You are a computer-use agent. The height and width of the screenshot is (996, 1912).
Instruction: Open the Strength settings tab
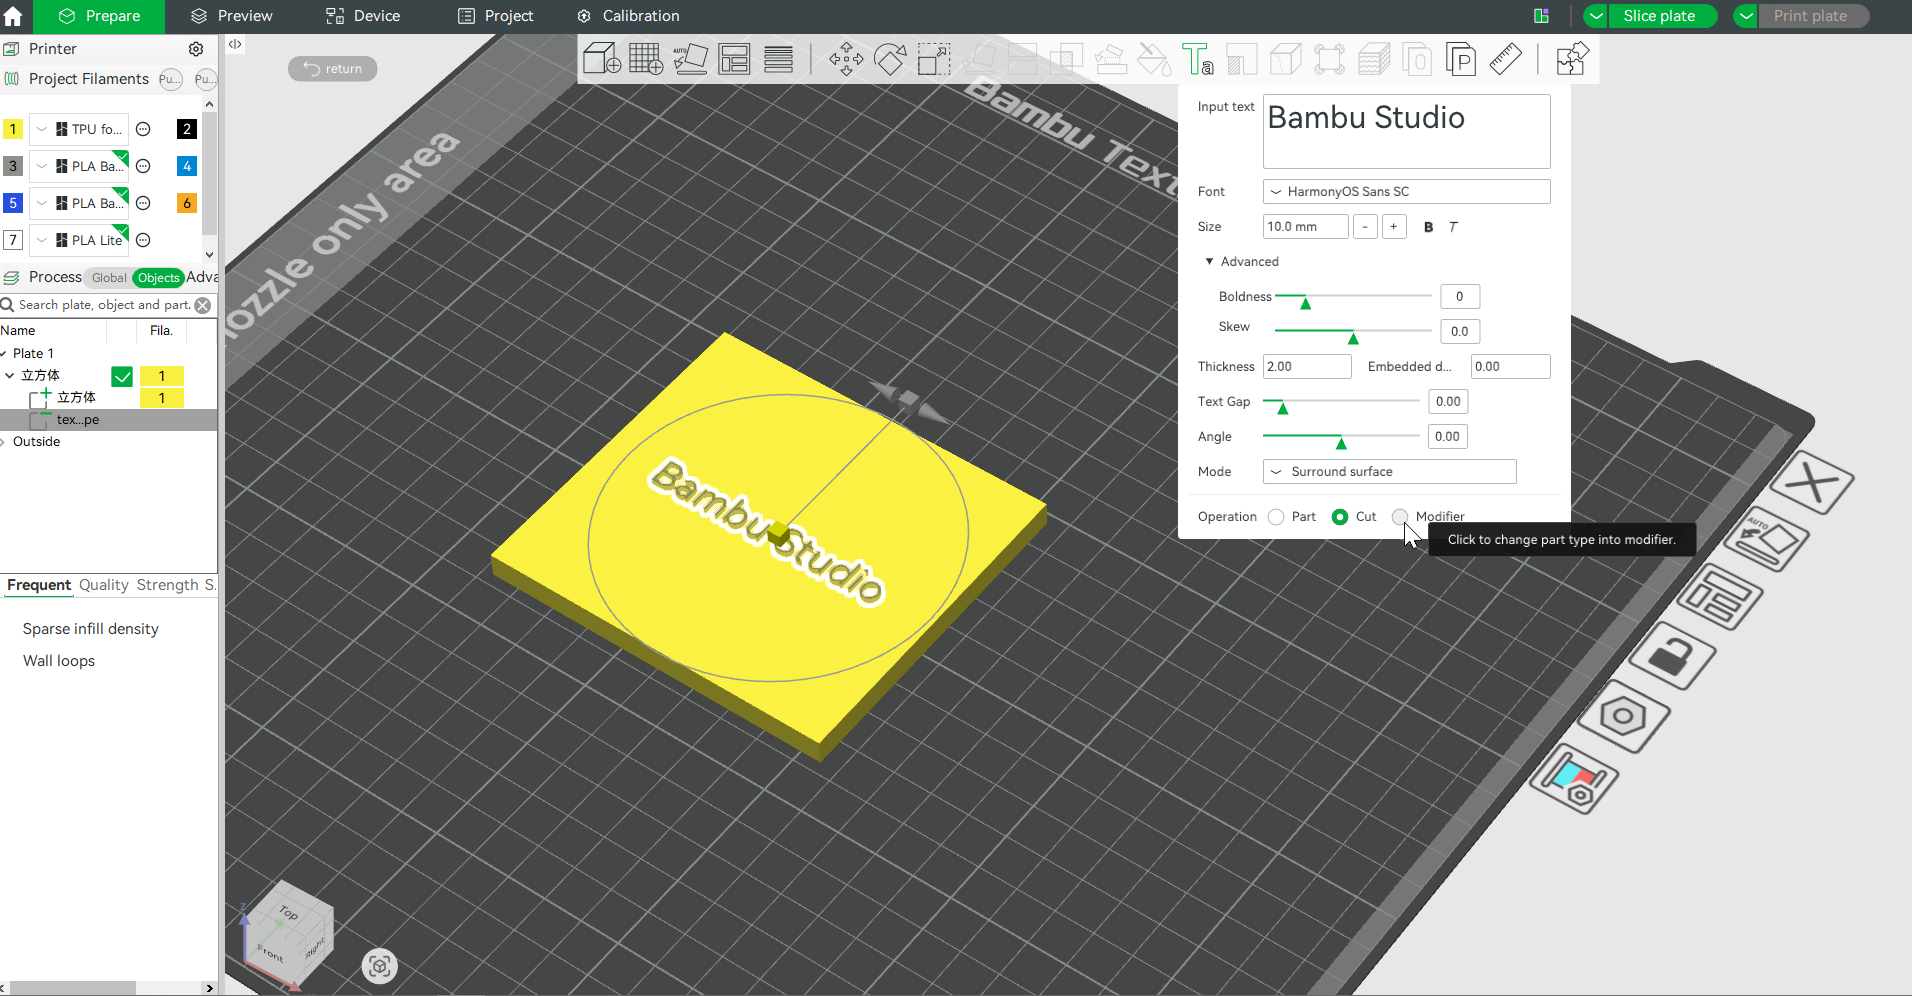coord(168,585)
